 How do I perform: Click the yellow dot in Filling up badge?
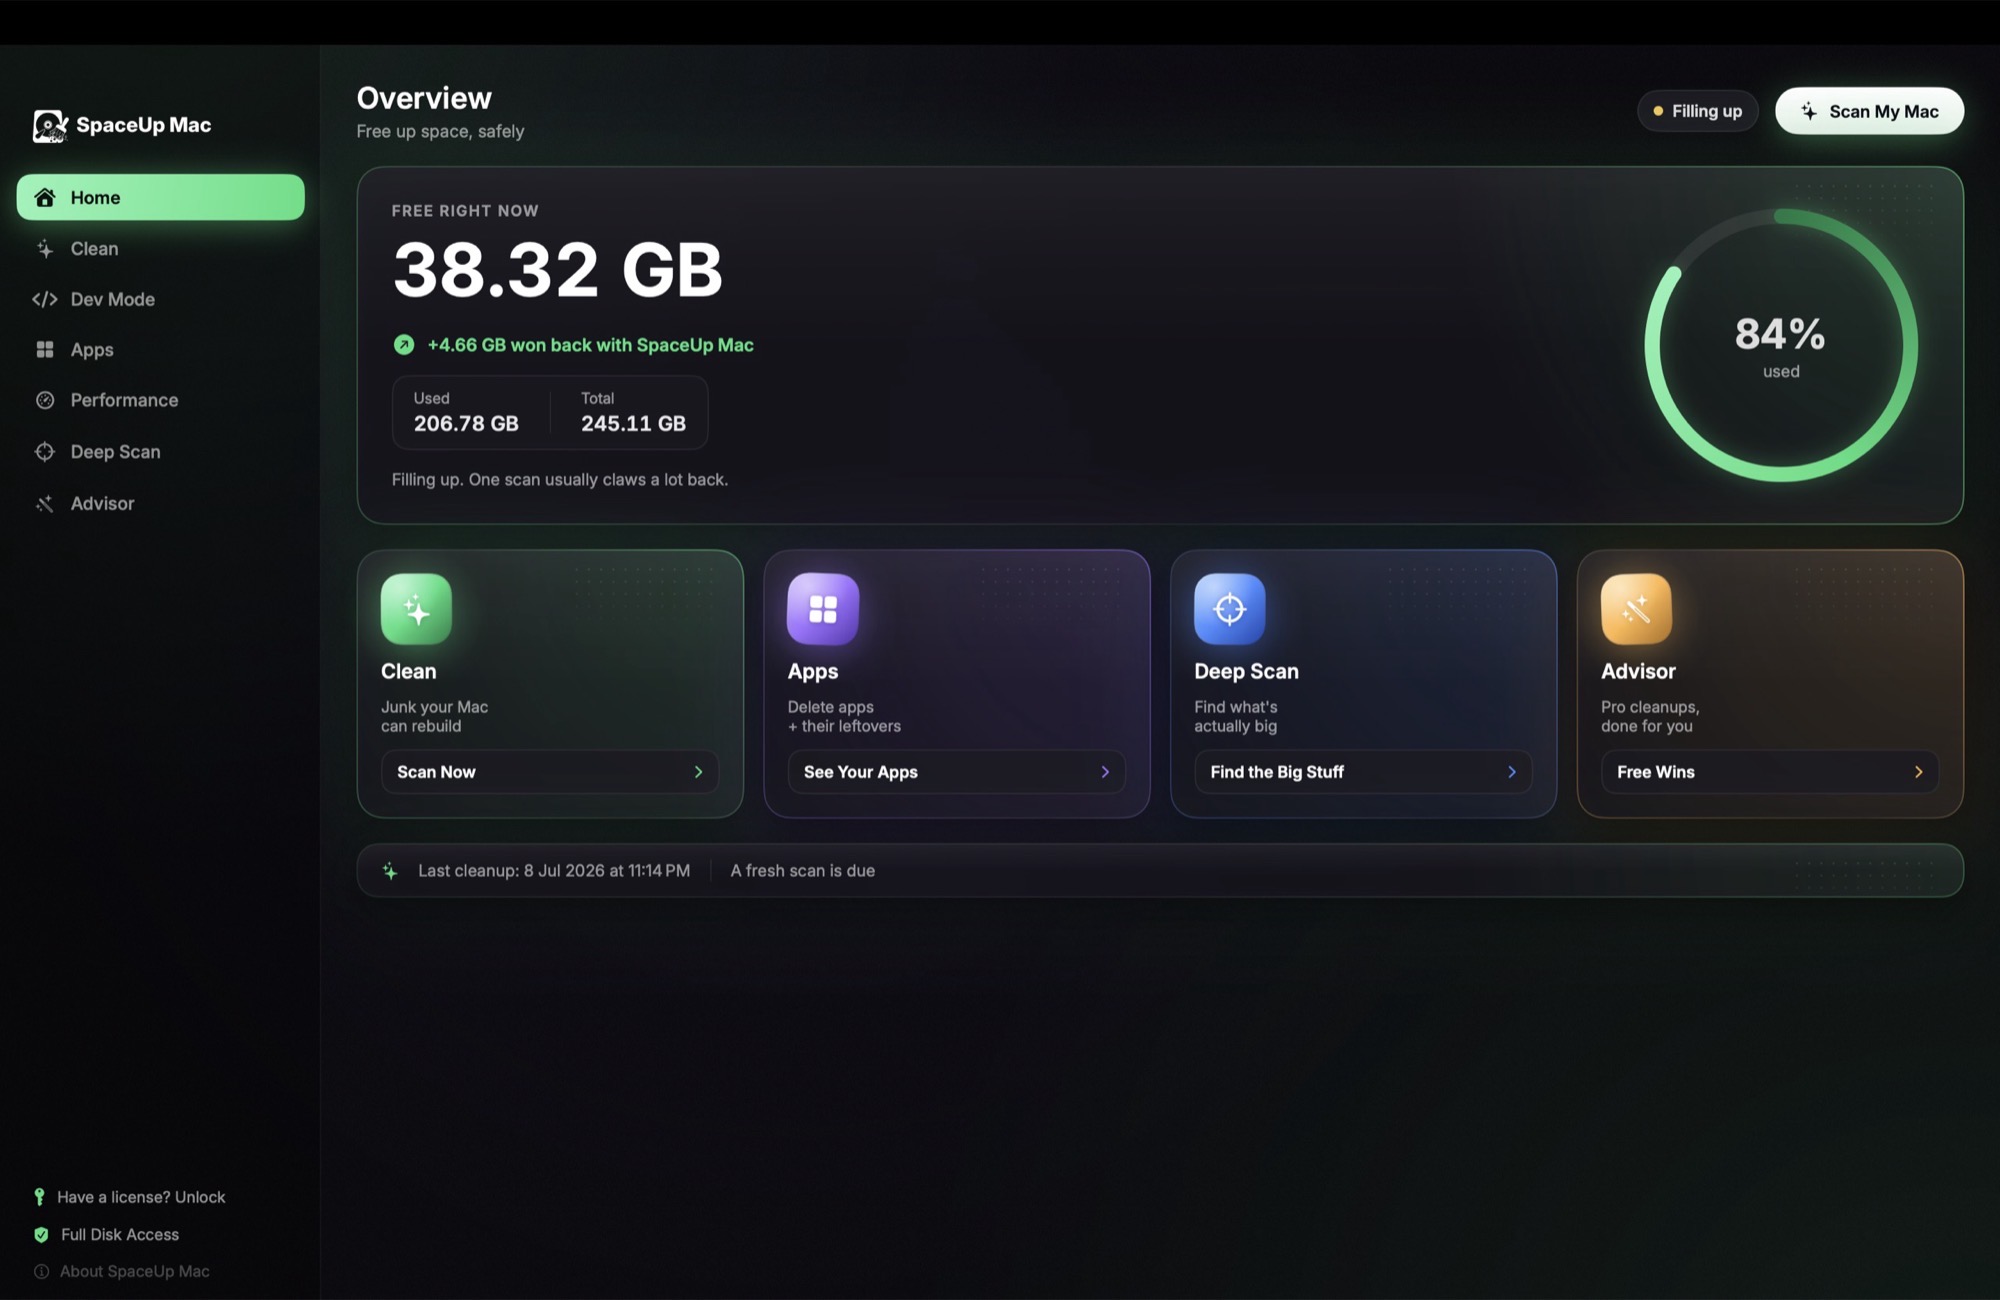[x=1658, y=111]
